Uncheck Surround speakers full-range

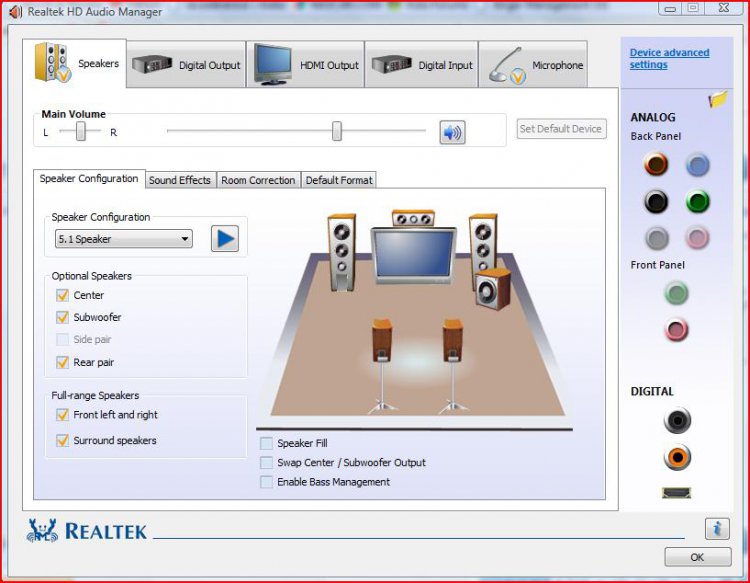coord(63,440)
